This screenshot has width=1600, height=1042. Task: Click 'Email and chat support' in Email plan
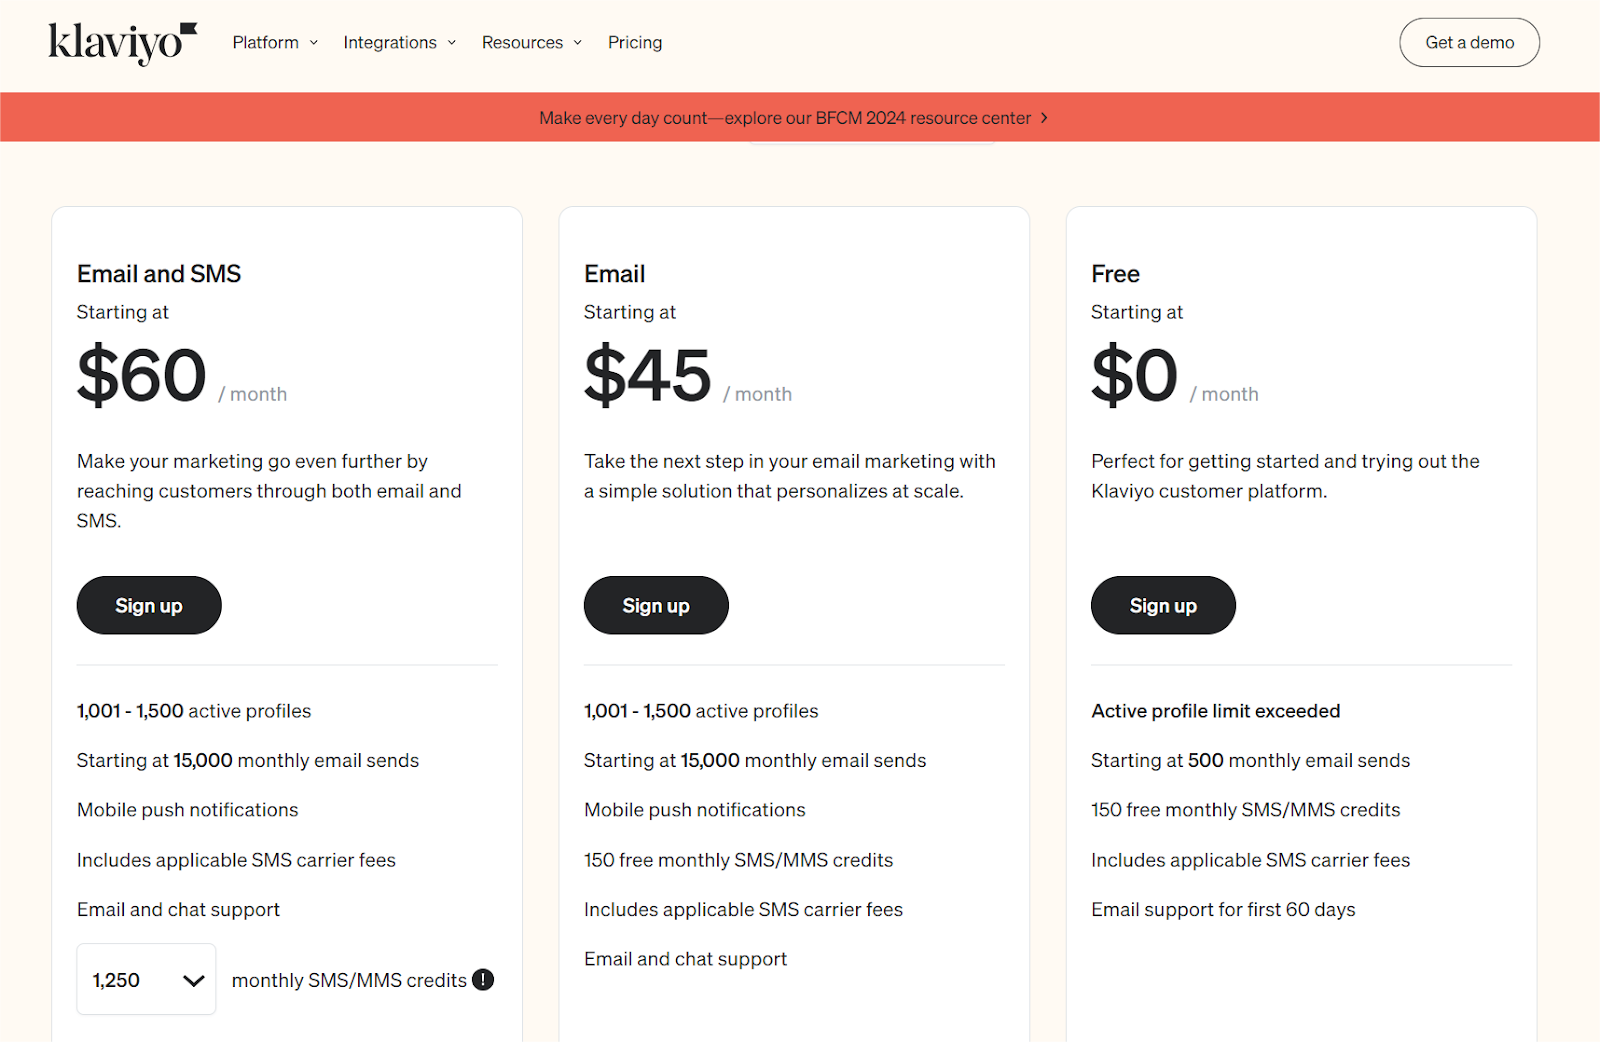click(685, 959)
